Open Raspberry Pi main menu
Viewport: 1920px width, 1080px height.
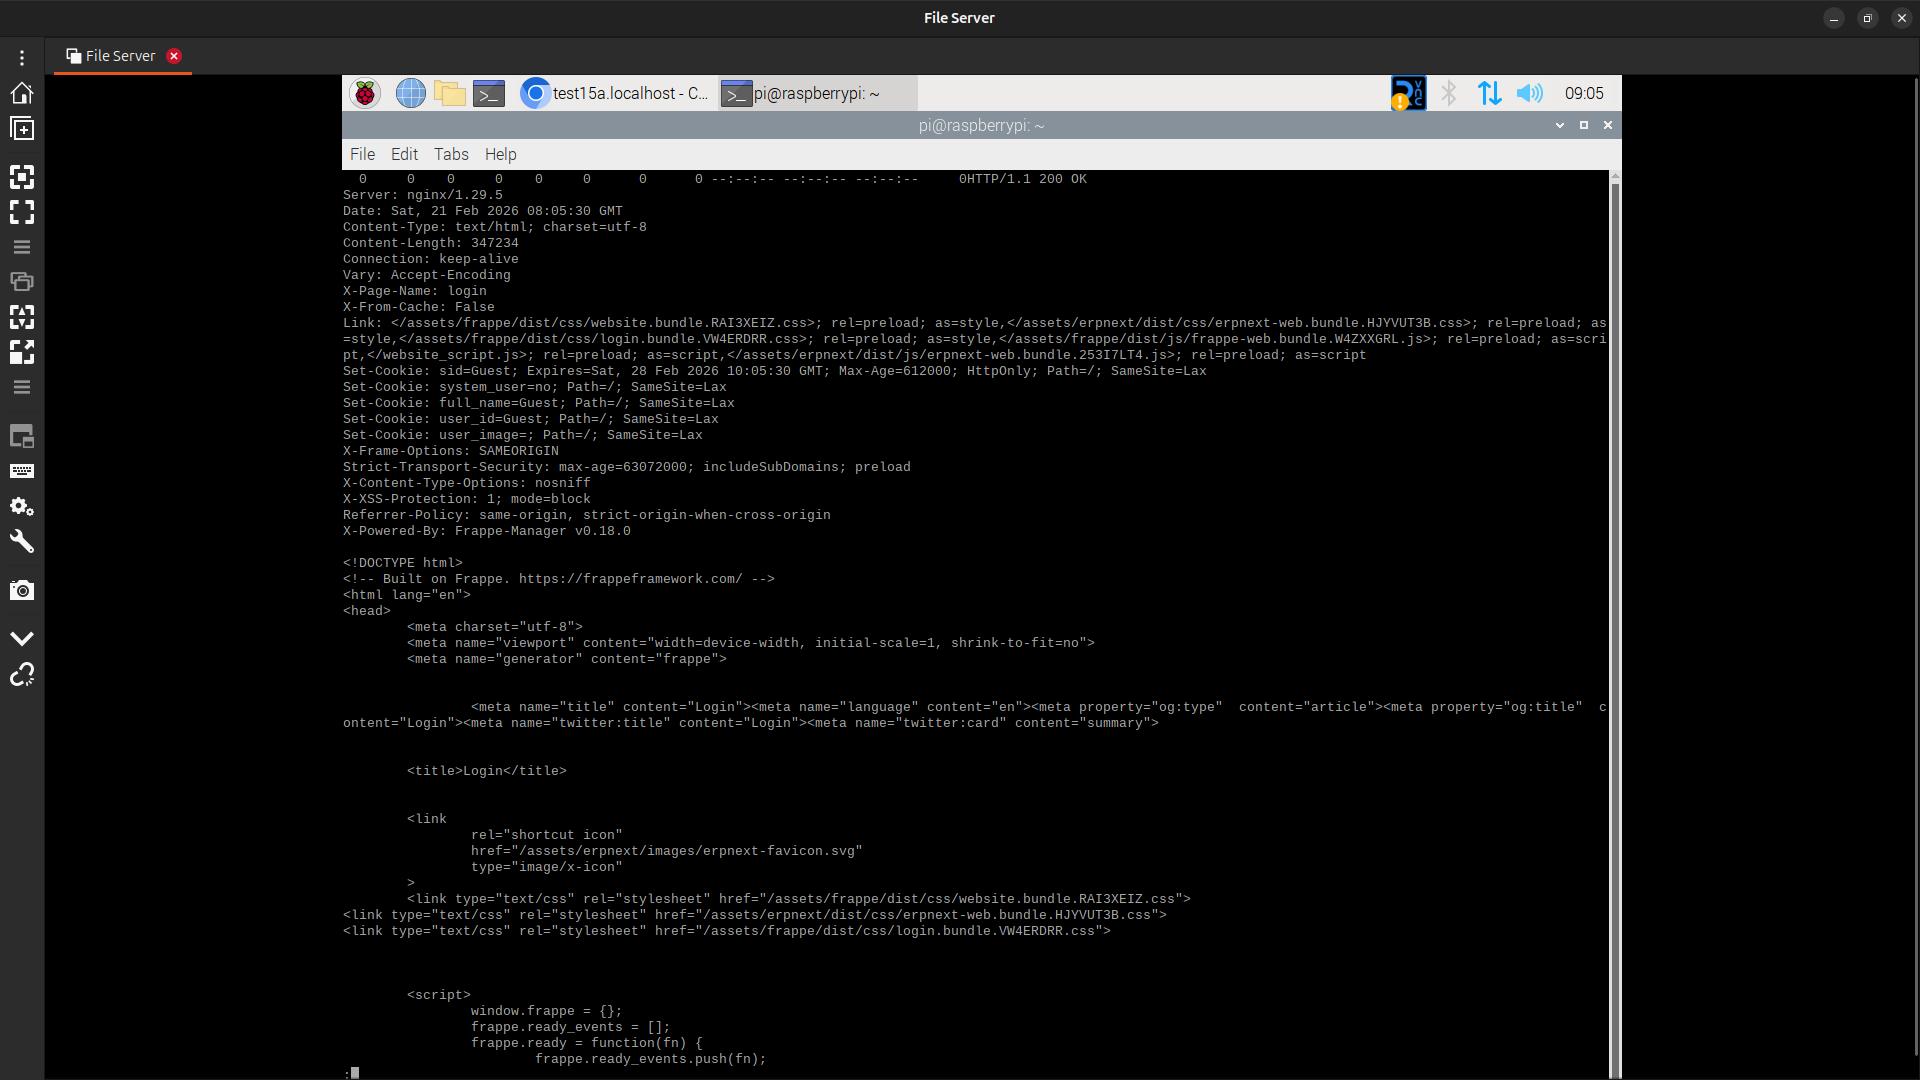click(x=365, y=93)
